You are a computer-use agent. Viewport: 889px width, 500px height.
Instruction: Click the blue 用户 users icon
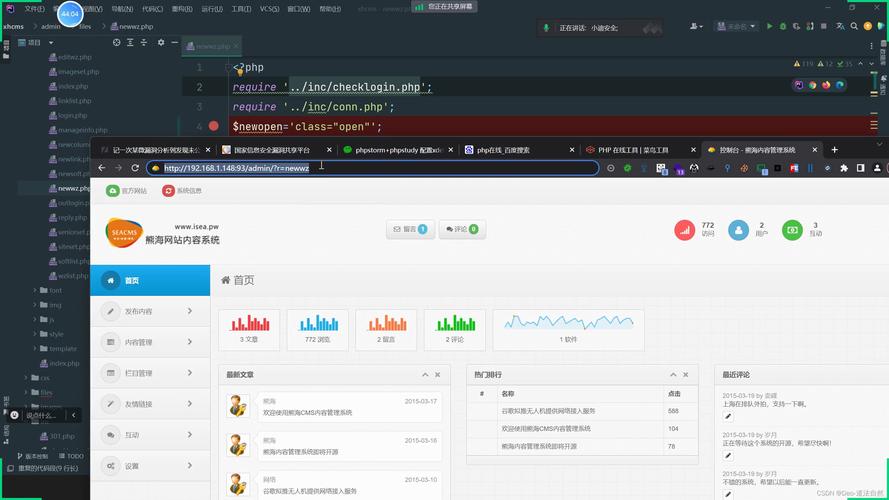click(x=738, y=230)
